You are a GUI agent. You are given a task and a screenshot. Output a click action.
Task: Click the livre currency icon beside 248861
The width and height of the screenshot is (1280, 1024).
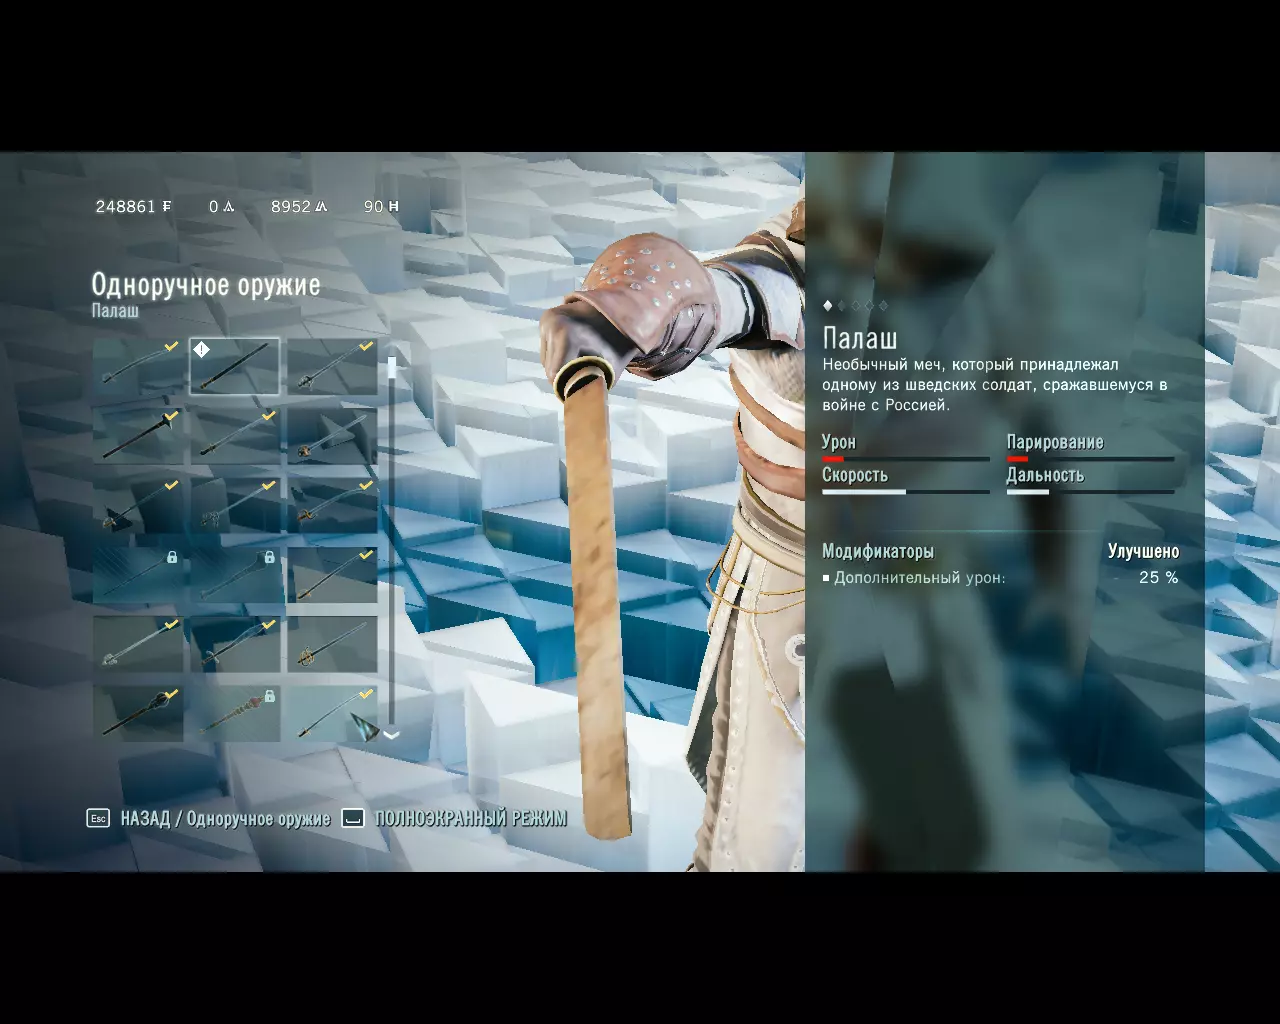(x=166, y=207)
